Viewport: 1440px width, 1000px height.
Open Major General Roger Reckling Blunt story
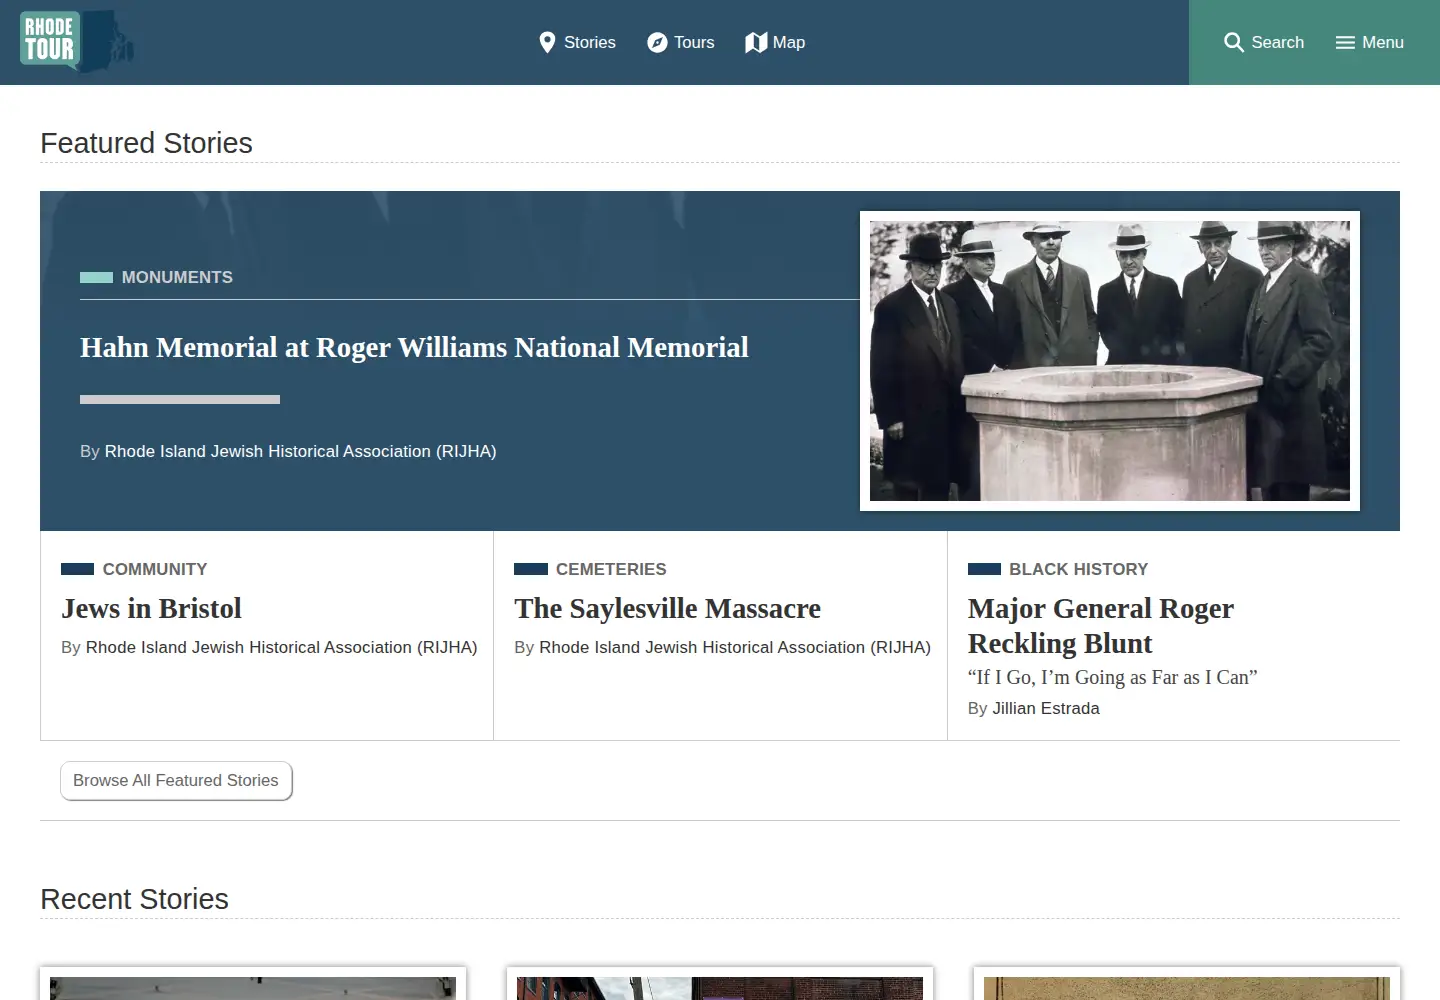1101,625
